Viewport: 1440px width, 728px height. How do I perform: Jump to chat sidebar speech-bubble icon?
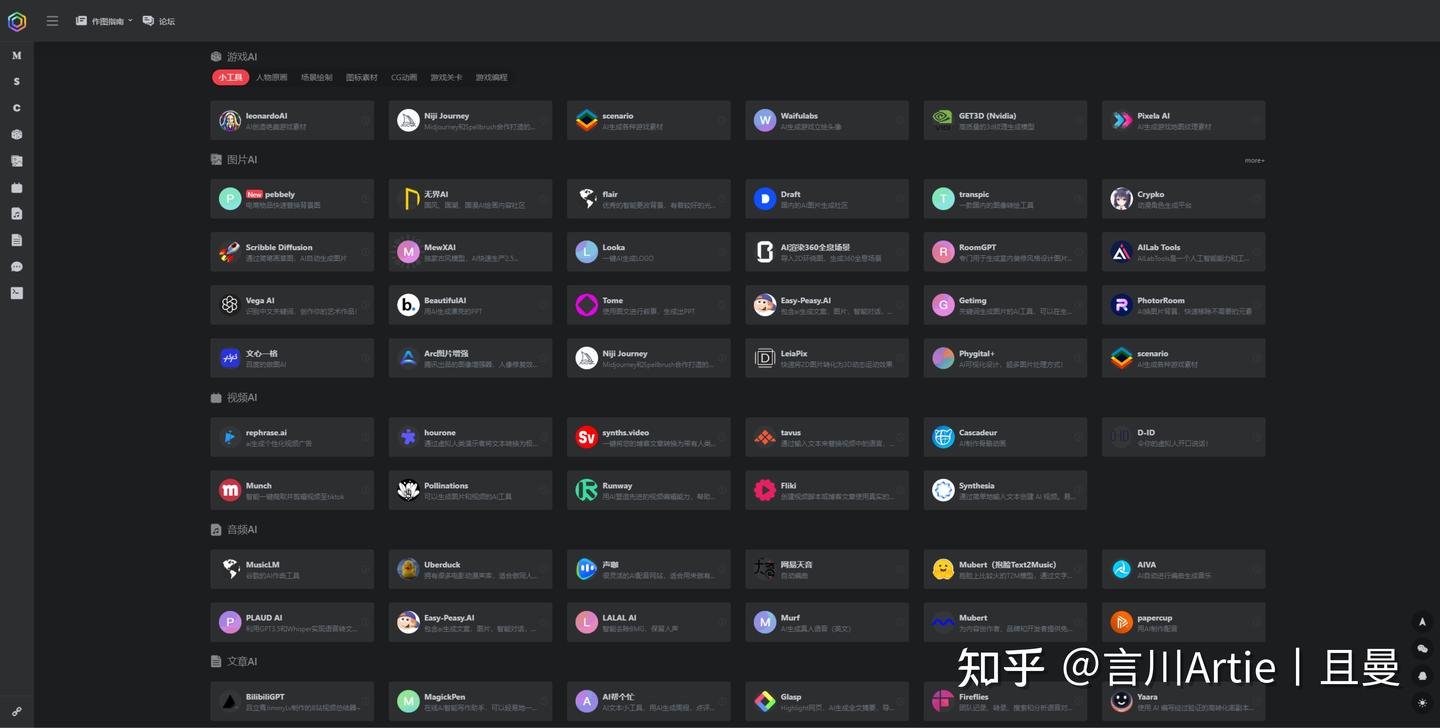pyautogui.click(x=16, y=267)
